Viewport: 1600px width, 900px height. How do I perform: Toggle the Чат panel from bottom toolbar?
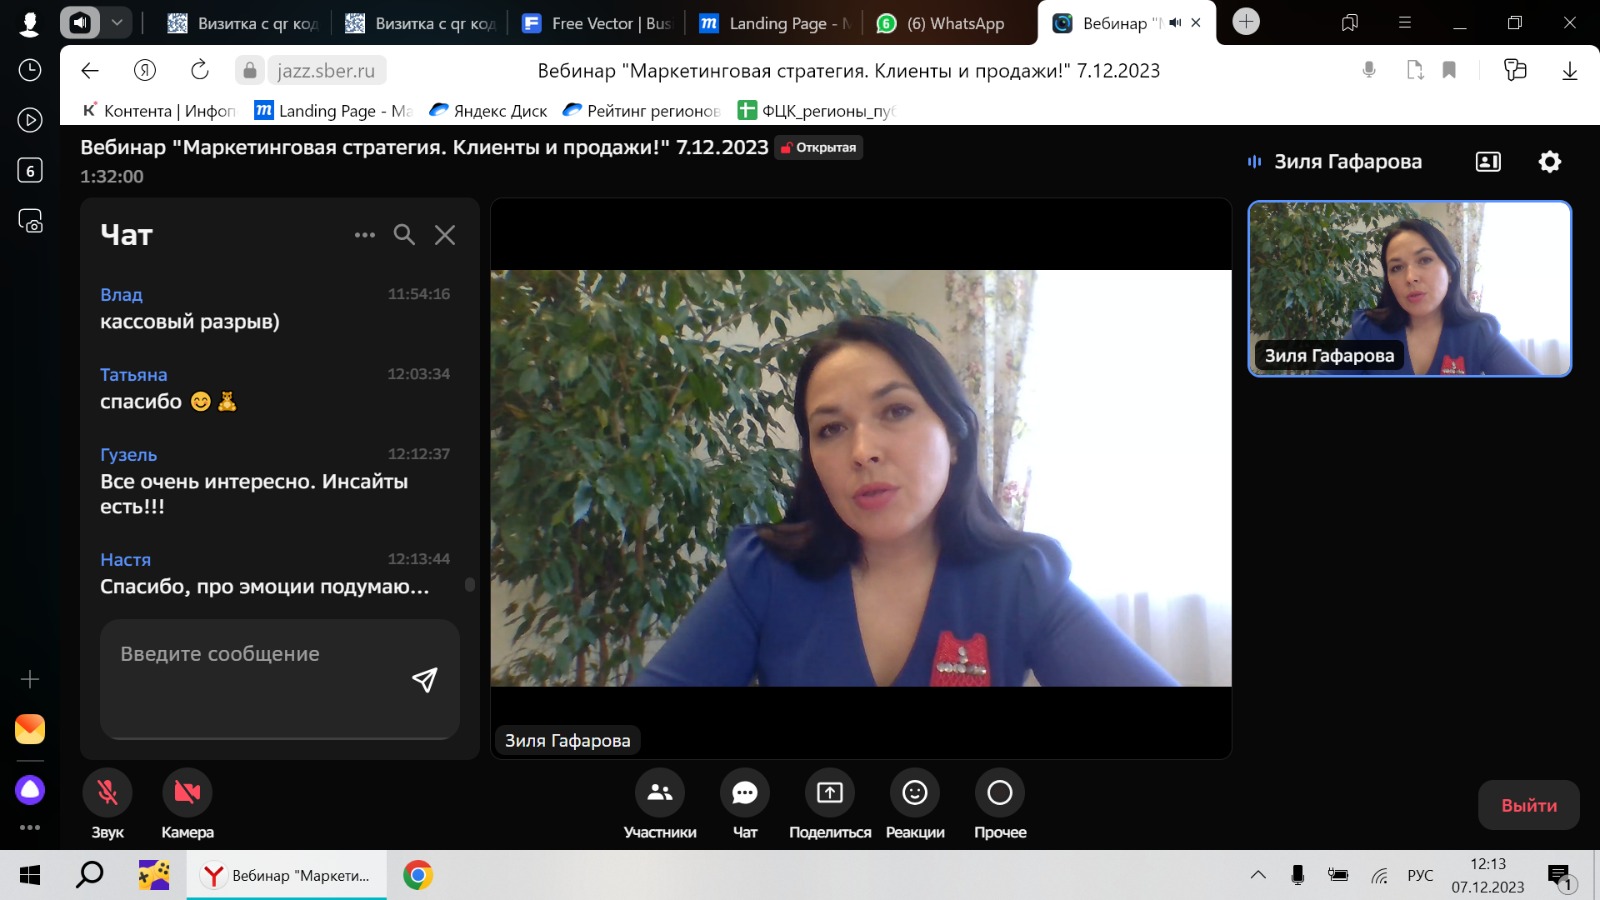pos(745,793)
